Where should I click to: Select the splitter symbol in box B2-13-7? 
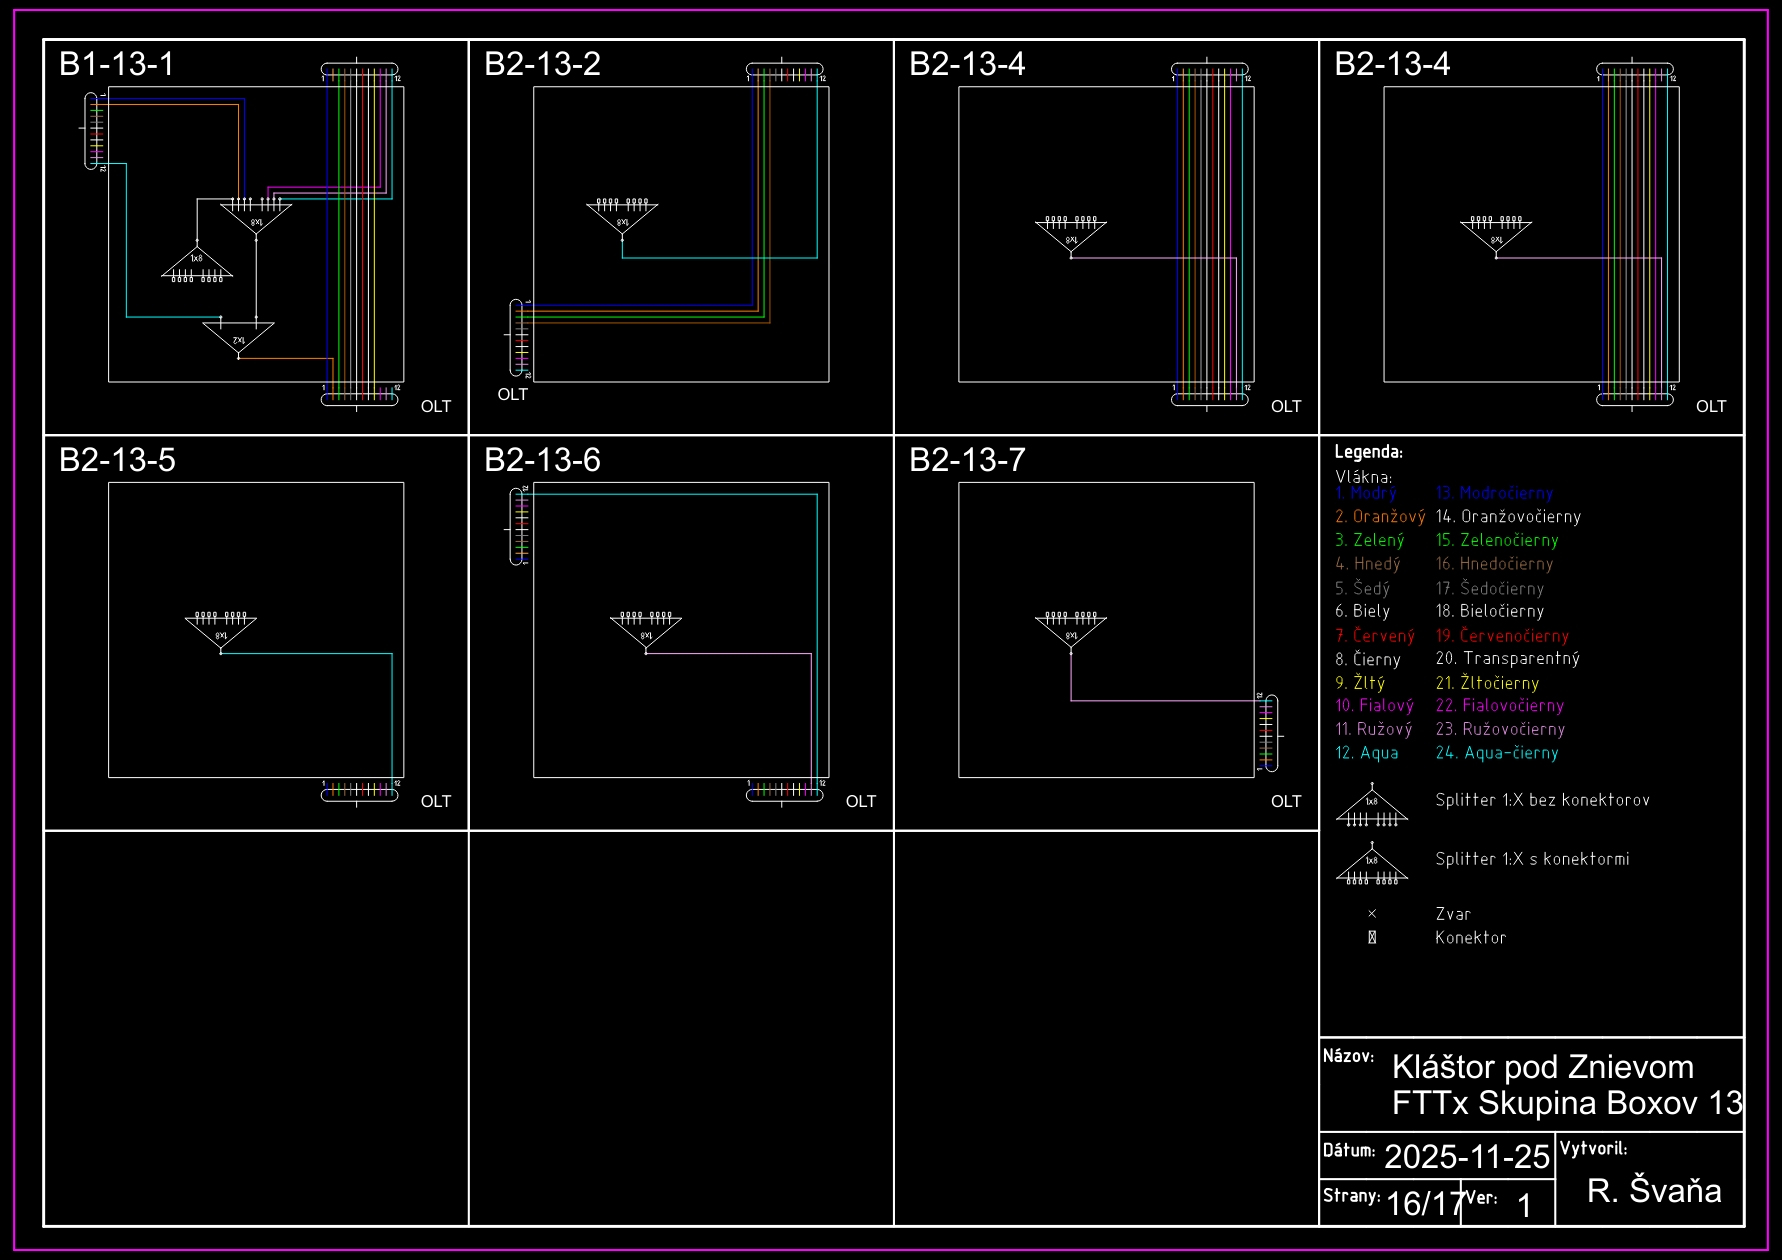point(1071,630)
